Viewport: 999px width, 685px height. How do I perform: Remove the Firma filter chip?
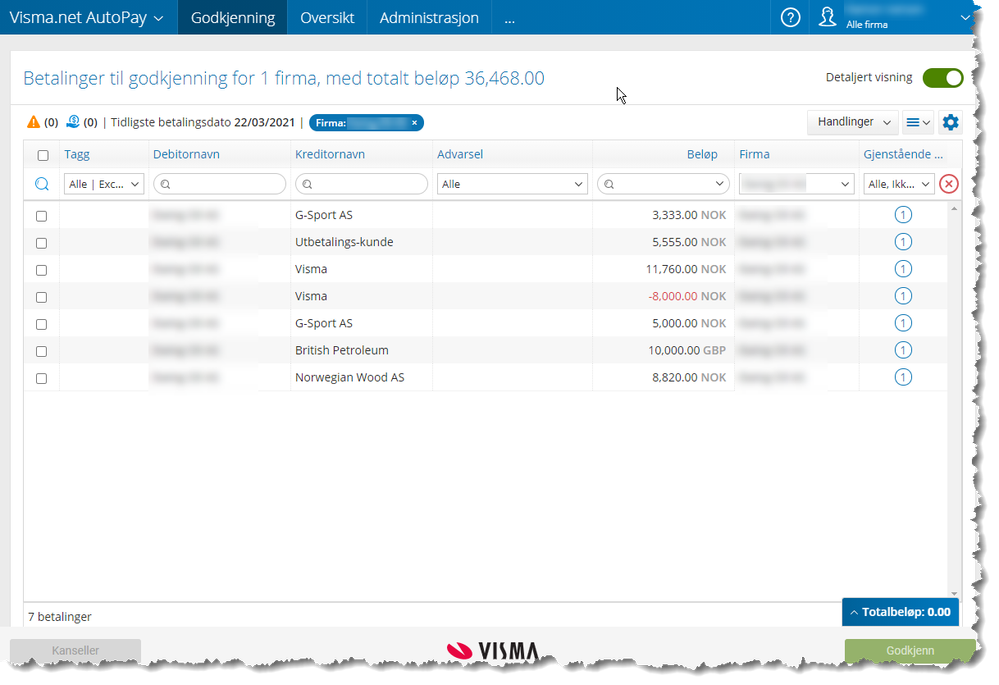coord(414,123)
